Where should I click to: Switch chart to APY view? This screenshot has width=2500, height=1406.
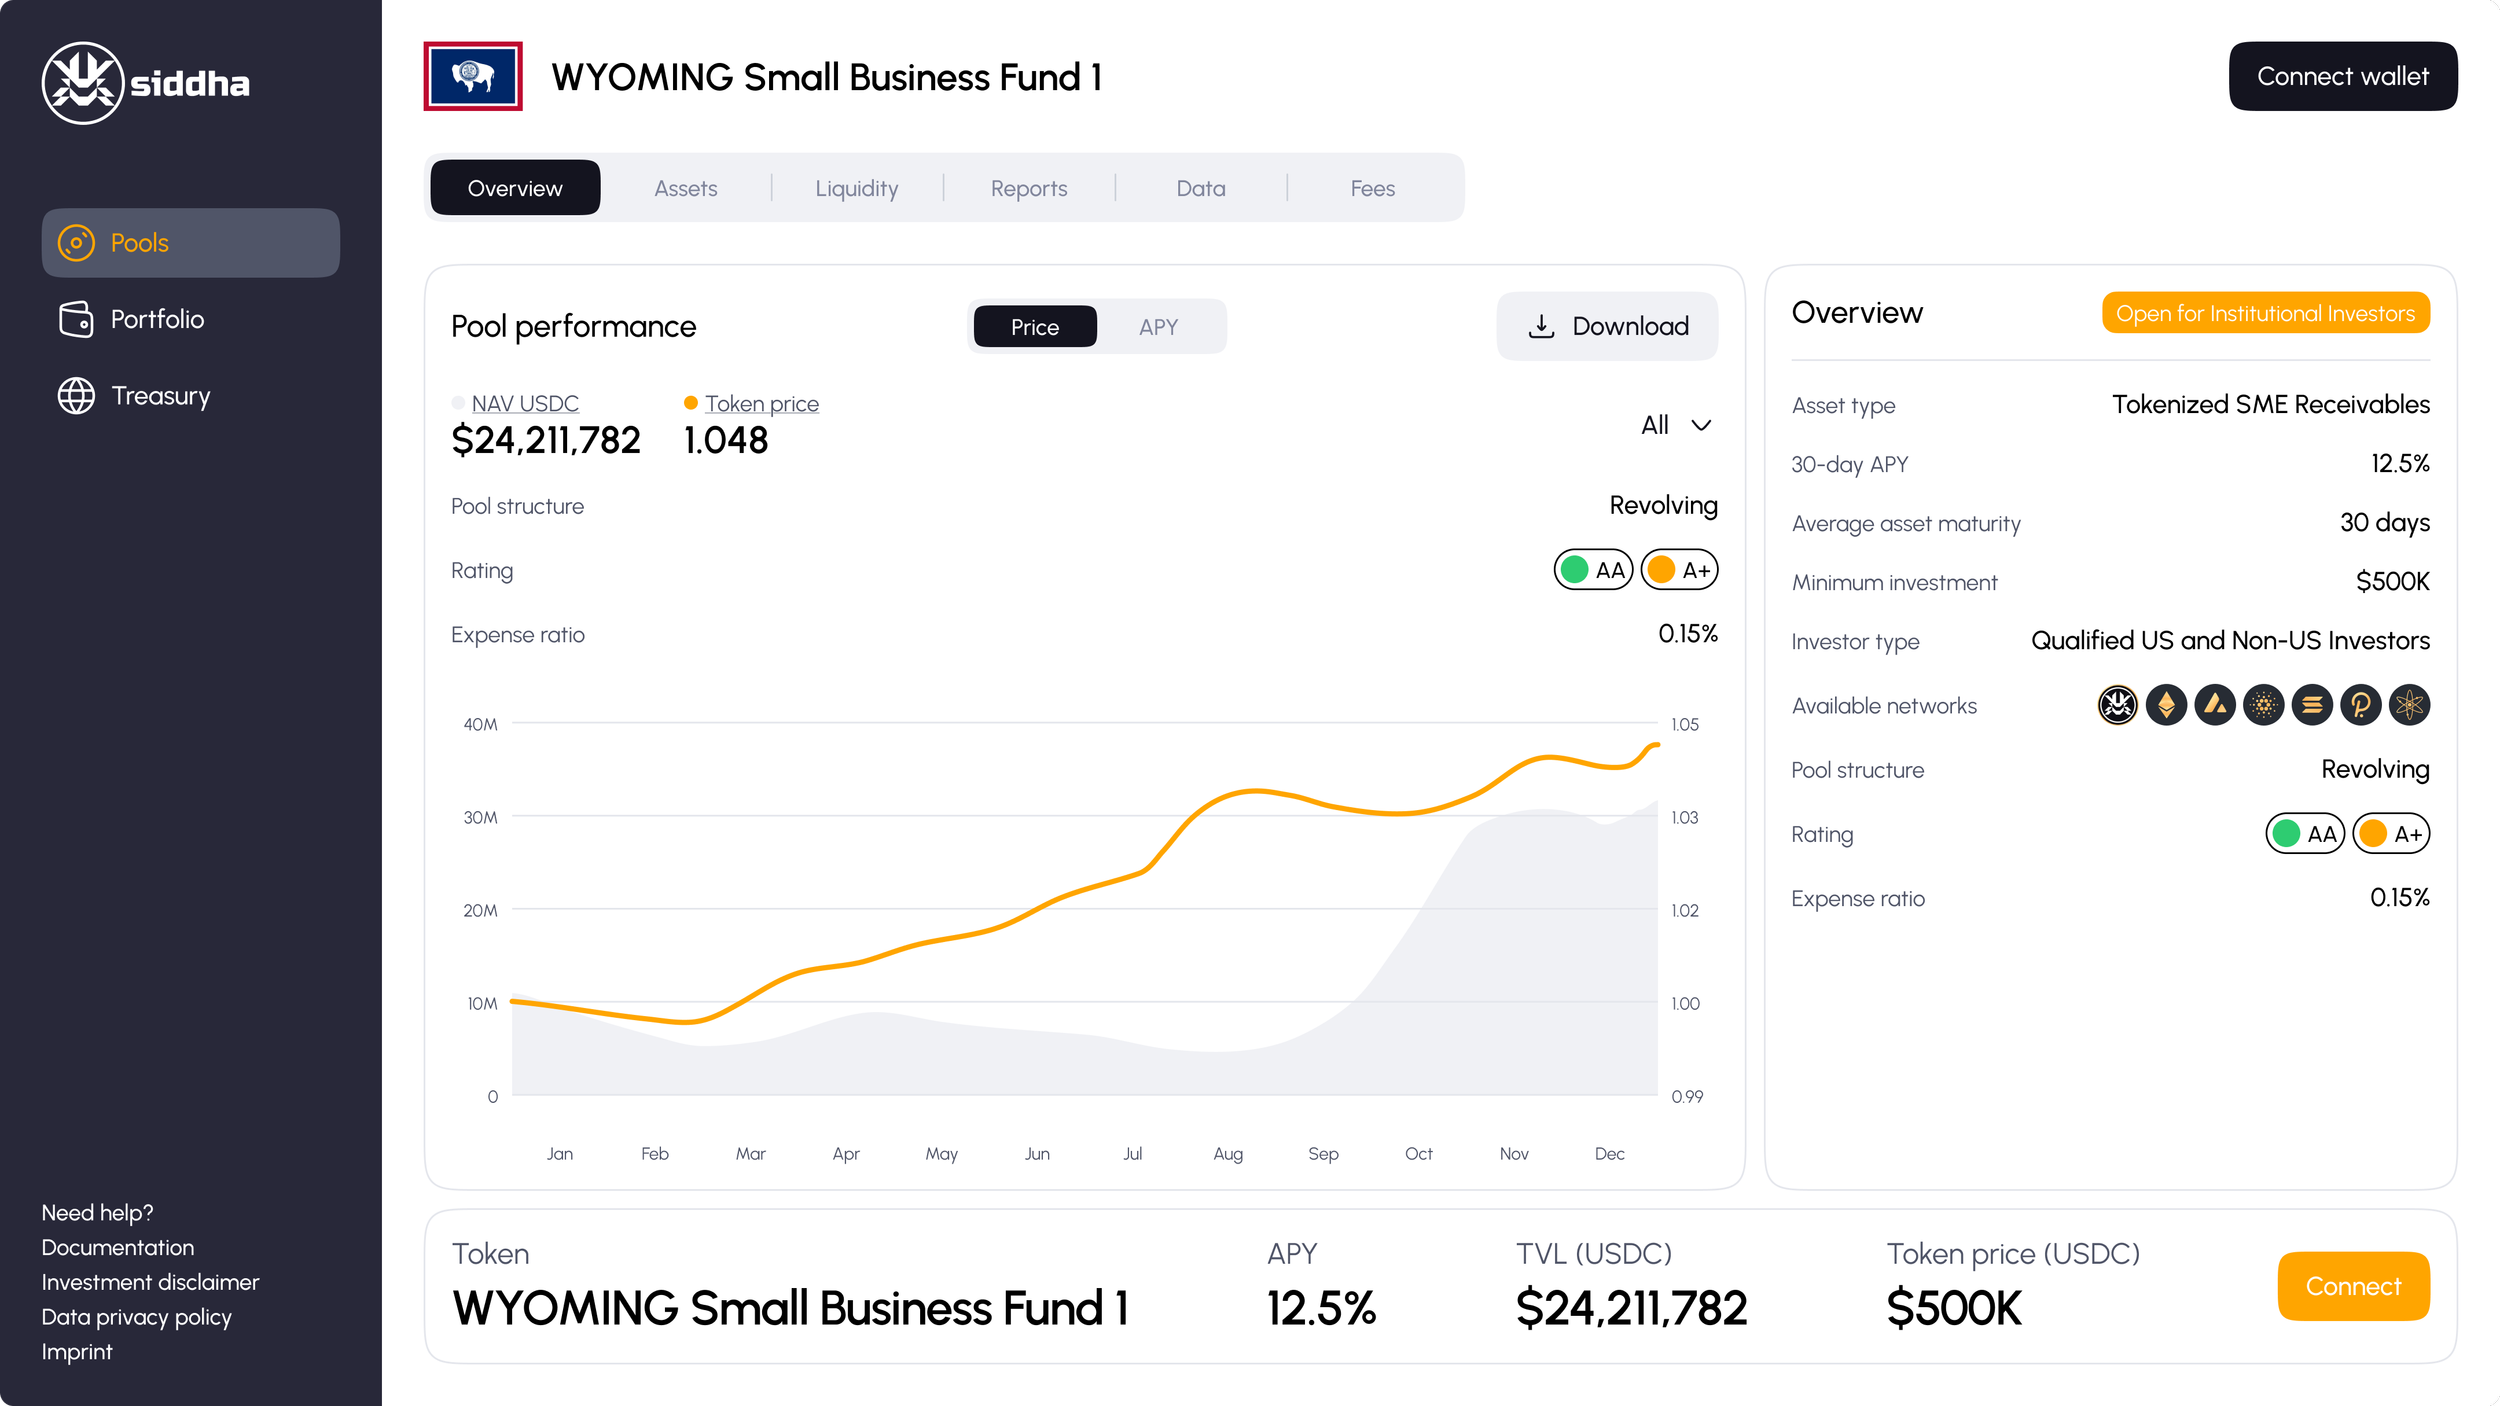point(1158,327)
